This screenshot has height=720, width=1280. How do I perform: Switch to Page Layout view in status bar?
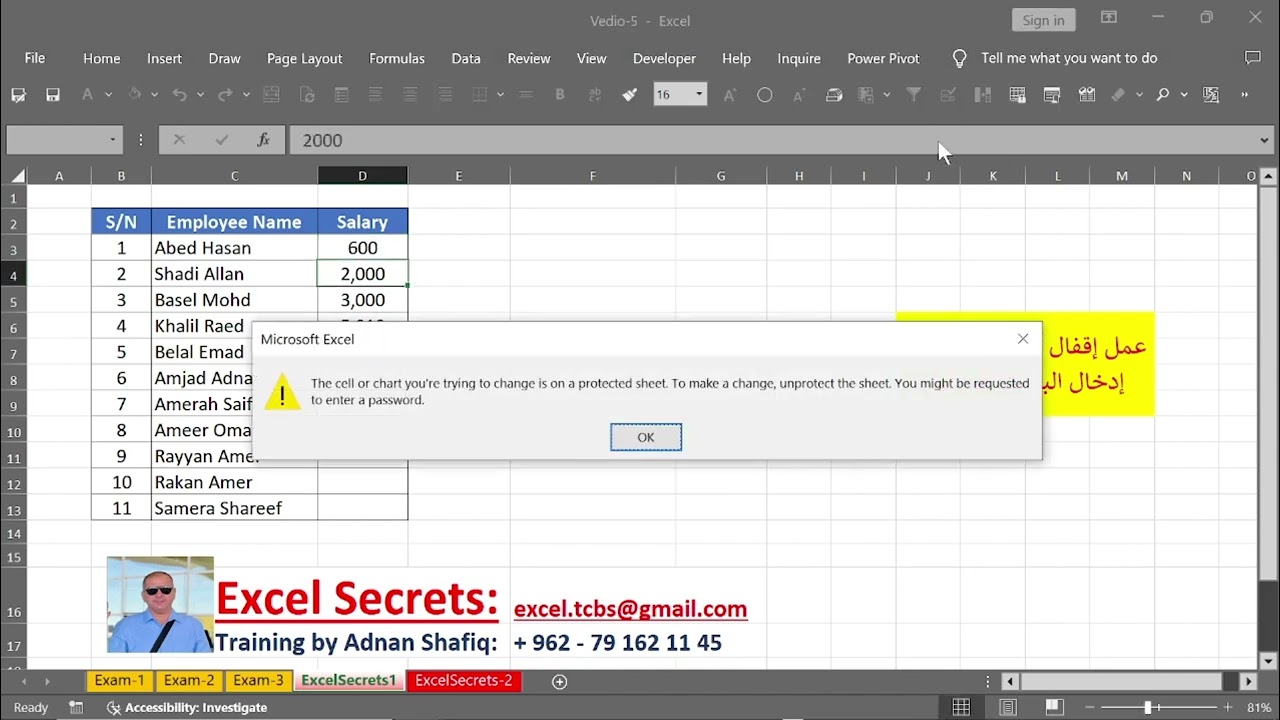coord(1007,707)
